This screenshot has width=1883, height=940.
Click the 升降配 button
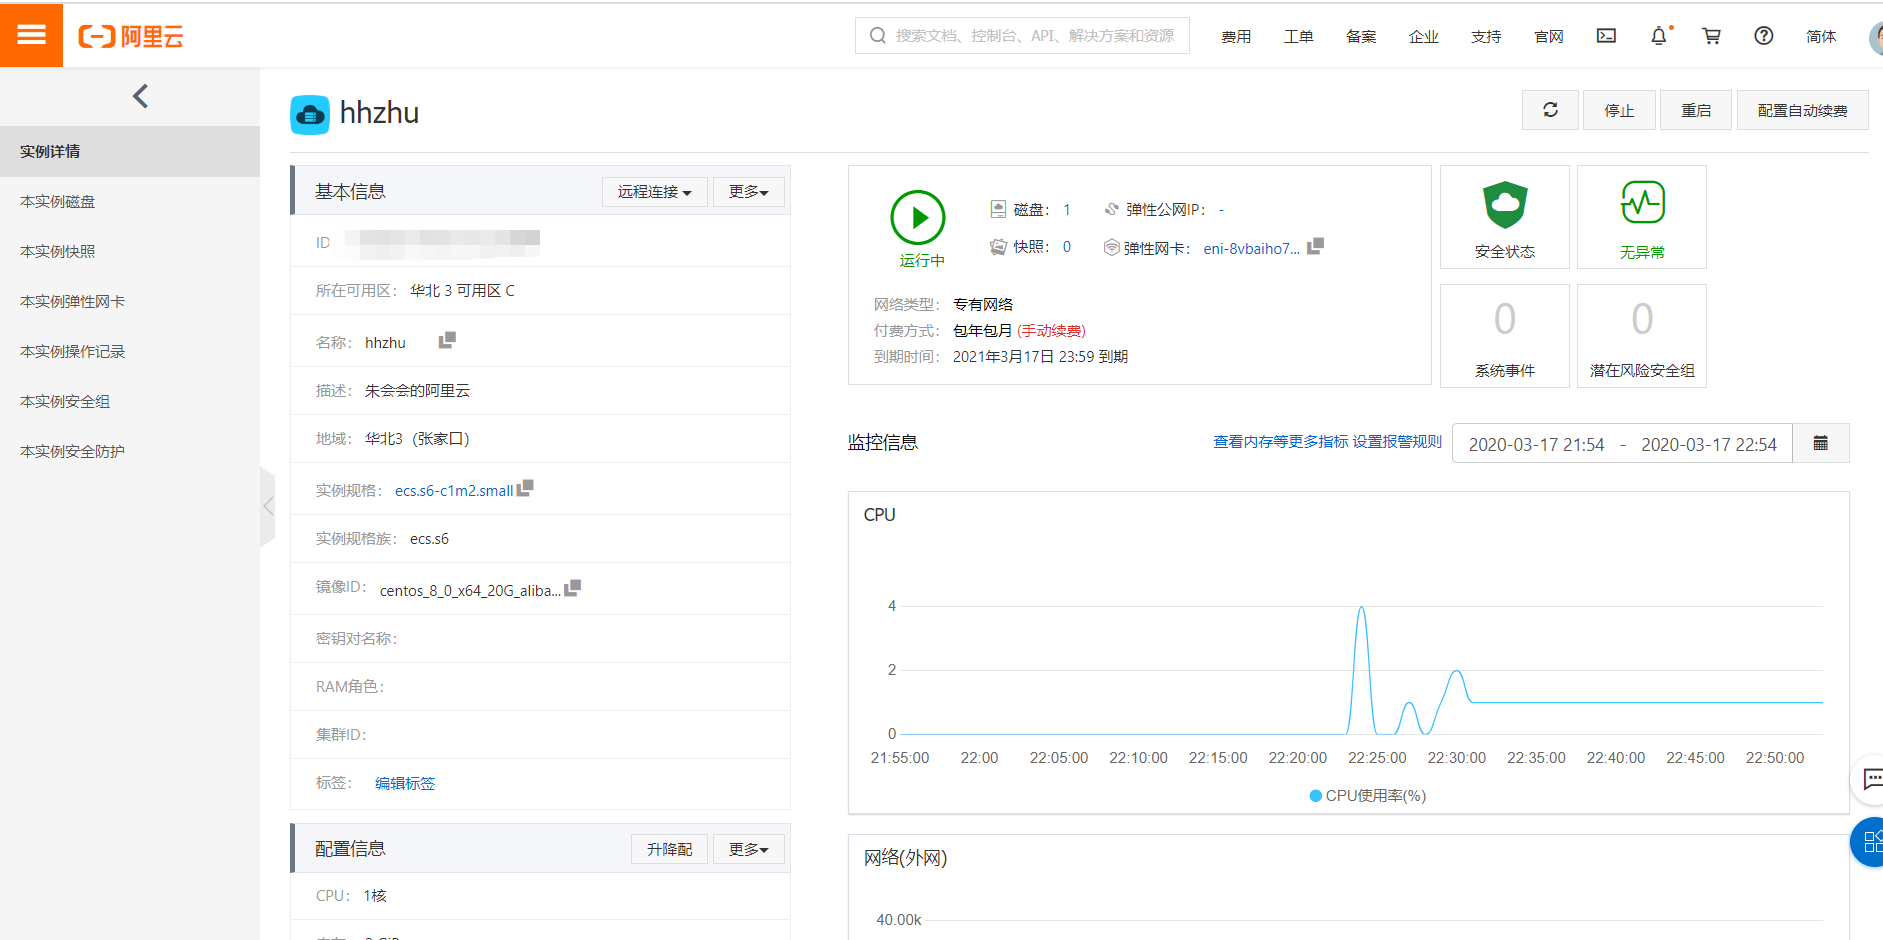pos(669,849)
